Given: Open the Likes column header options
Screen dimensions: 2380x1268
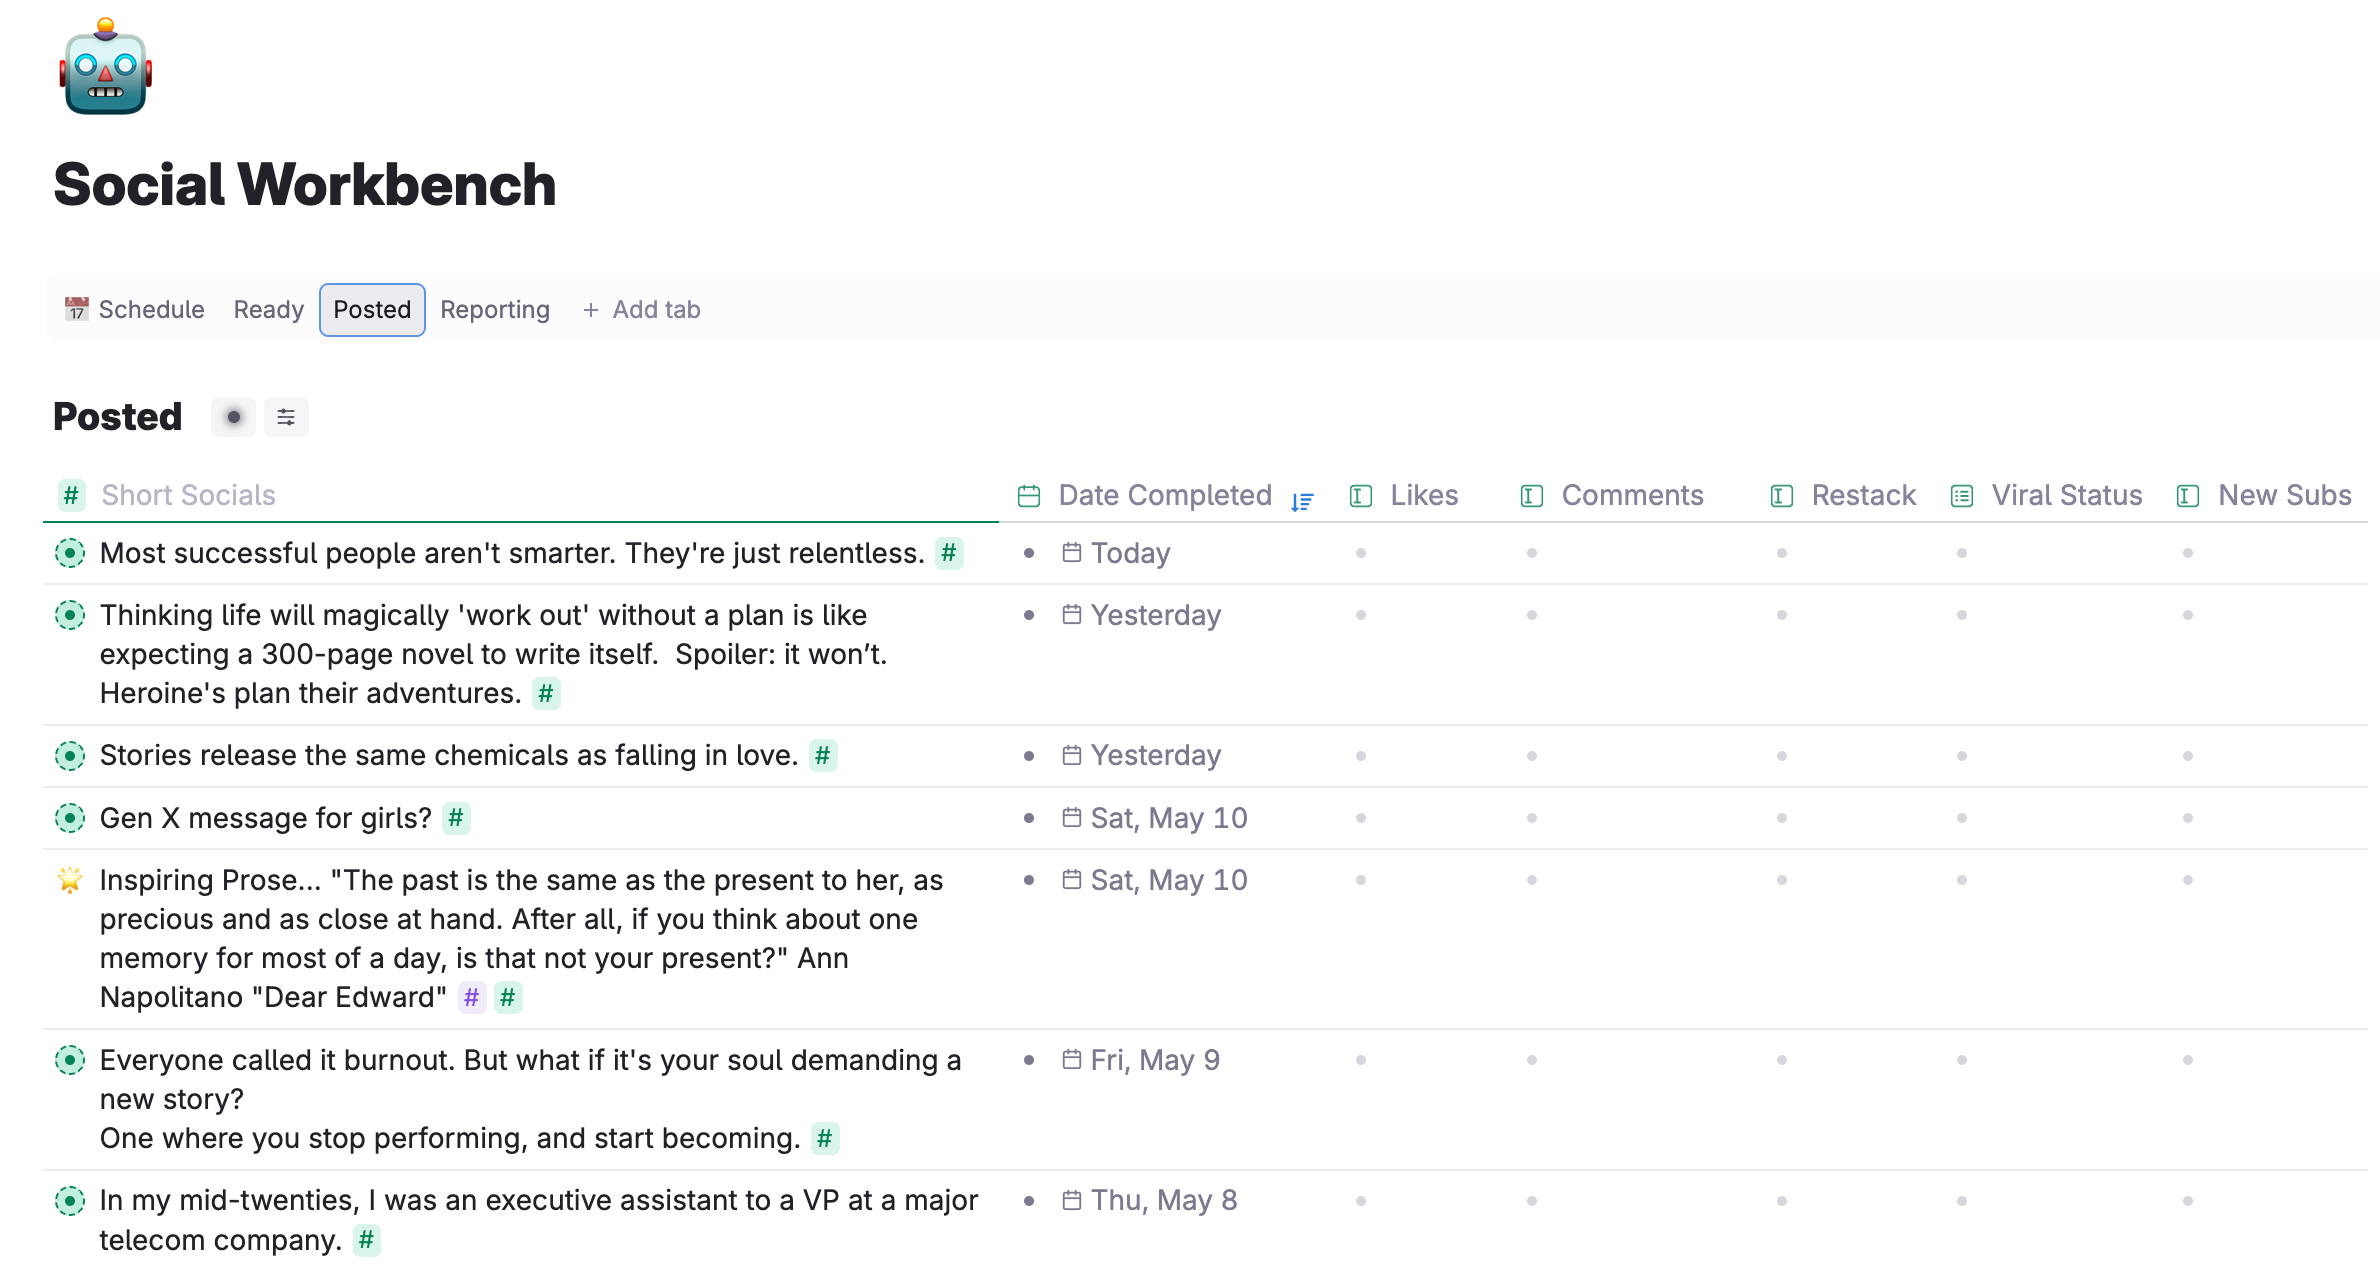Looking at the screenshot, I should click(1423, 495).
